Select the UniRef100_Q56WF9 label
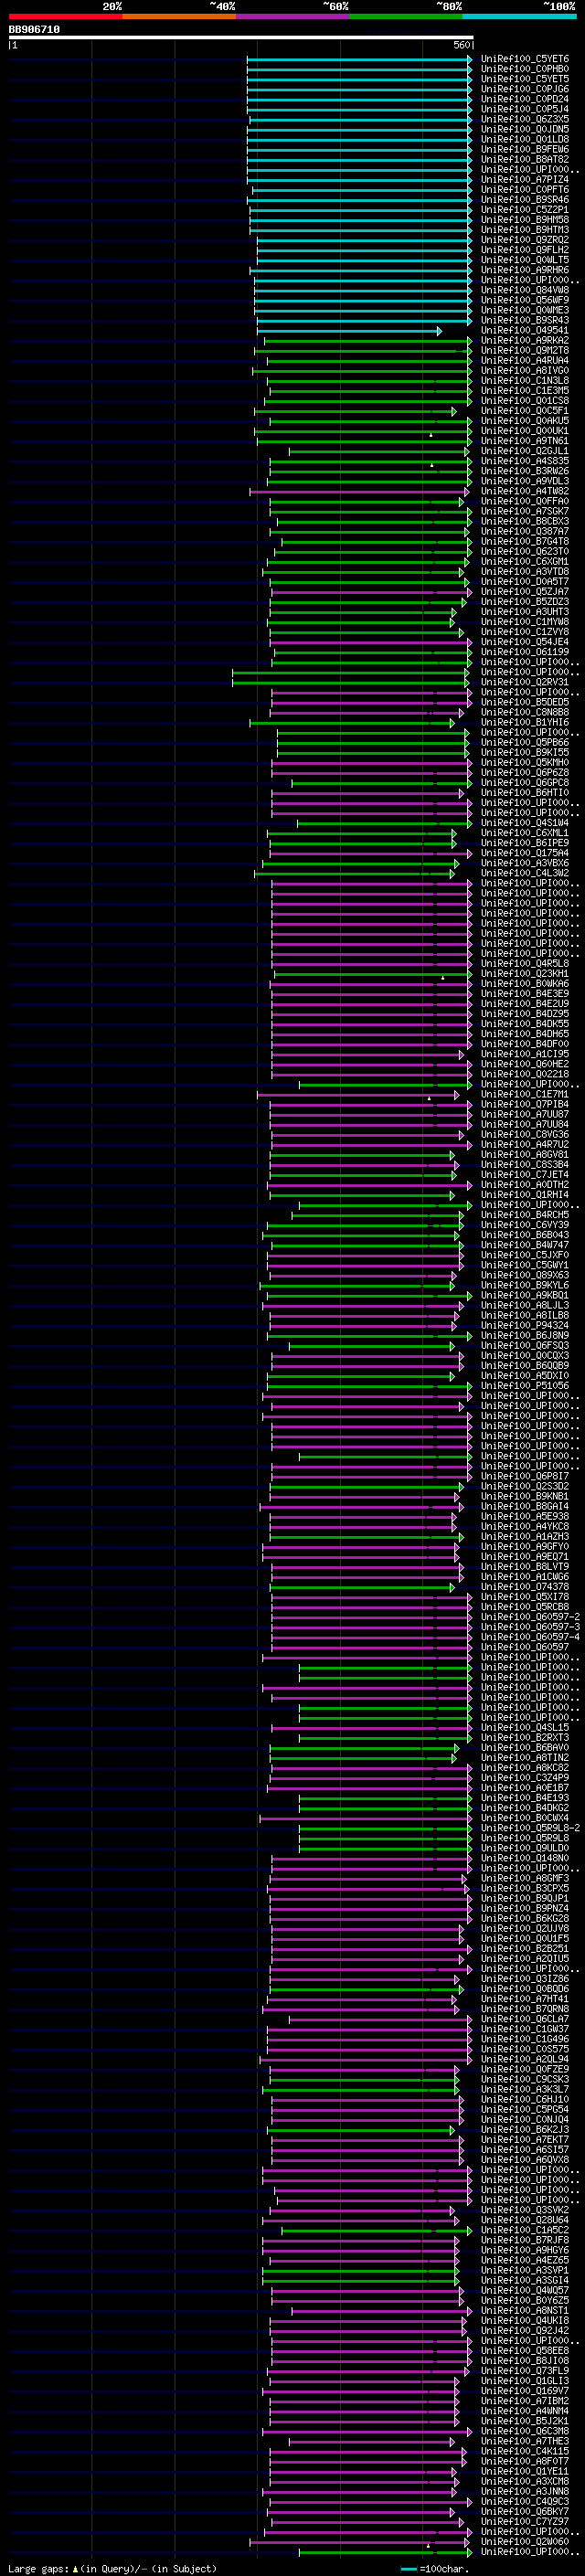 525,300
